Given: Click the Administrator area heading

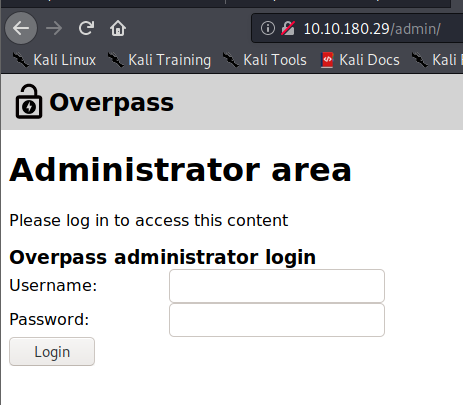Looking at the screenshot, I should (180, 170).
